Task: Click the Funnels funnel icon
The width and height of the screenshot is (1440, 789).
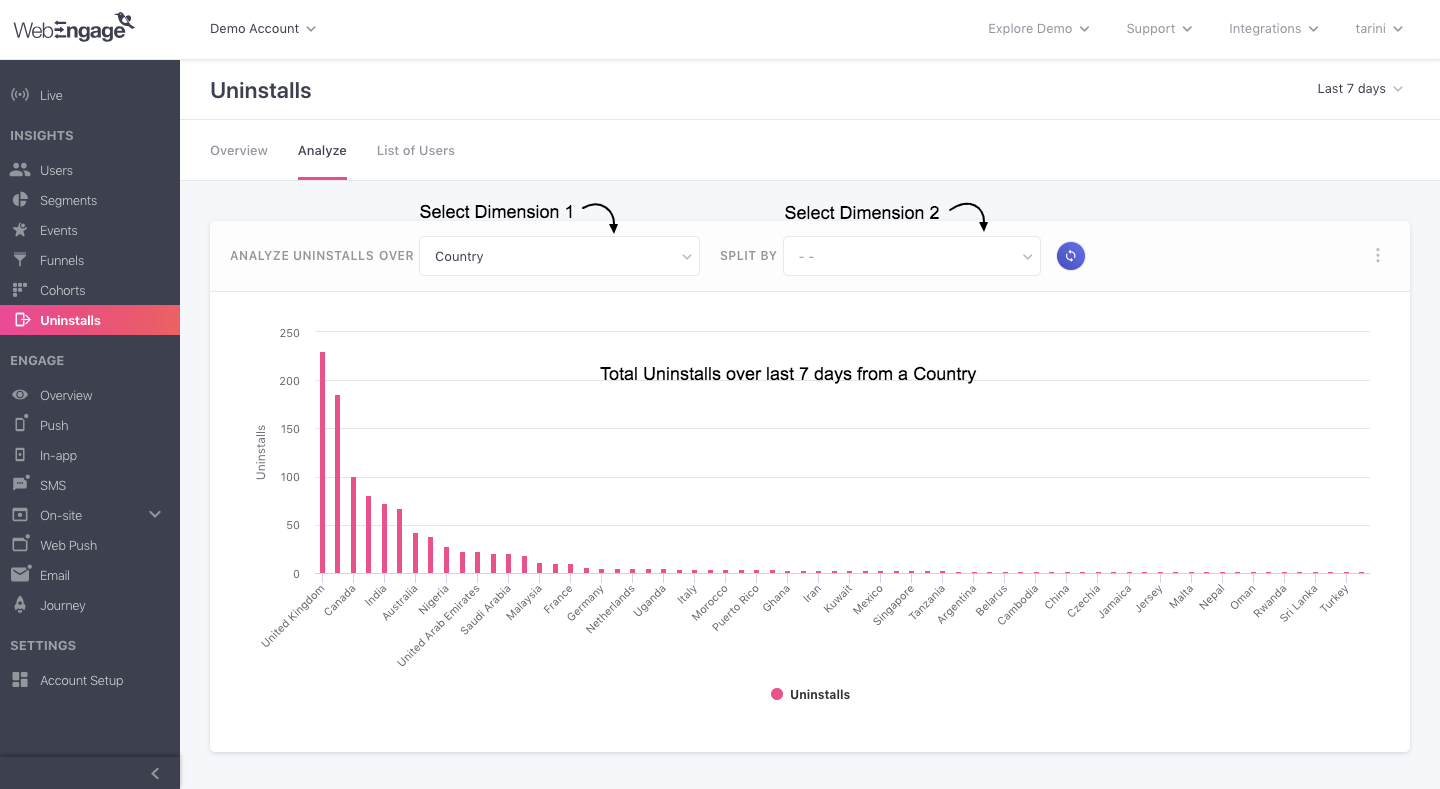Action: (x=20, y=260)
